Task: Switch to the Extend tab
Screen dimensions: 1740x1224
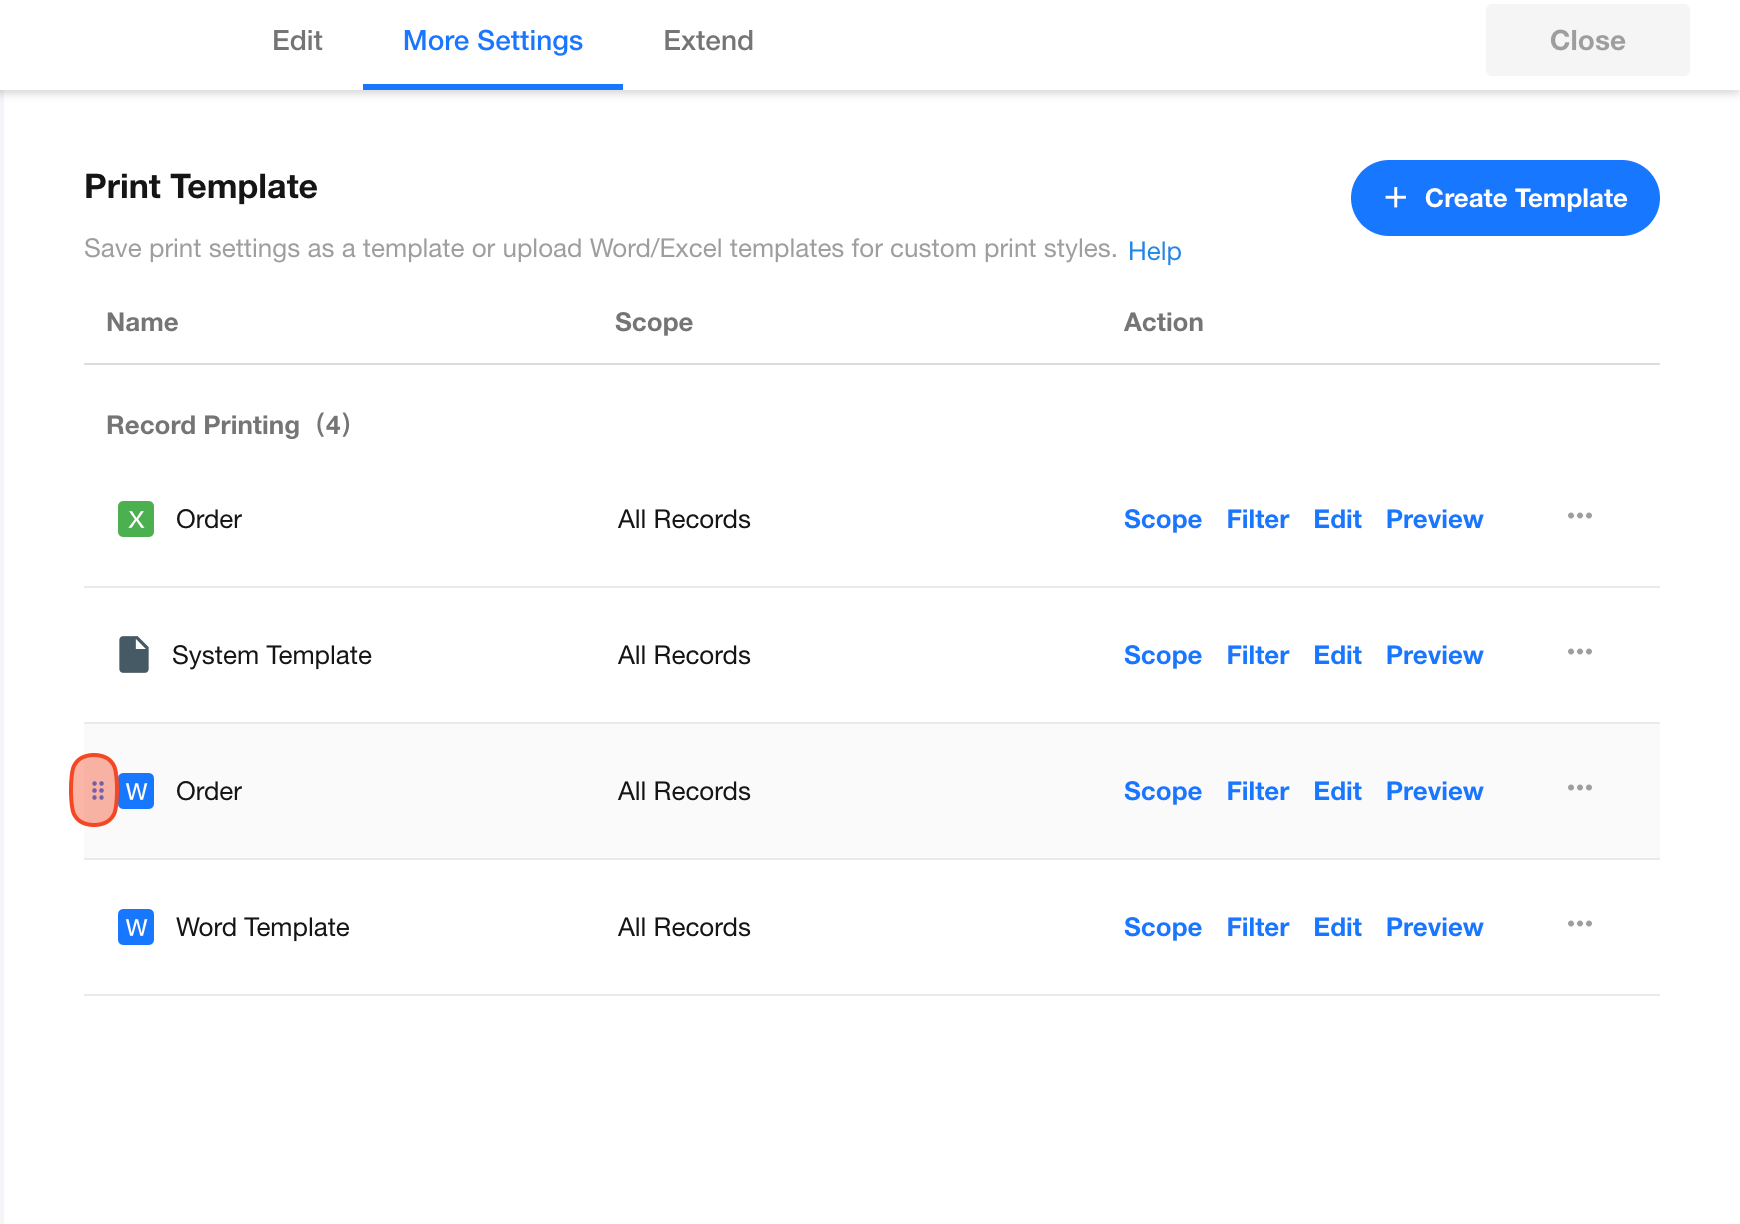Action: coord(708,41)
